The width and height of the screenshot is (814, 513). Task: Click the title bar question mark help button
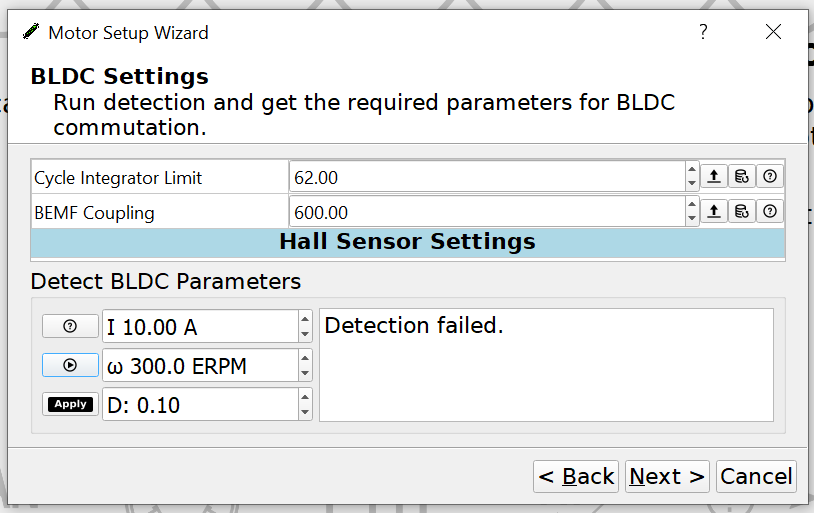pos(703,32)
